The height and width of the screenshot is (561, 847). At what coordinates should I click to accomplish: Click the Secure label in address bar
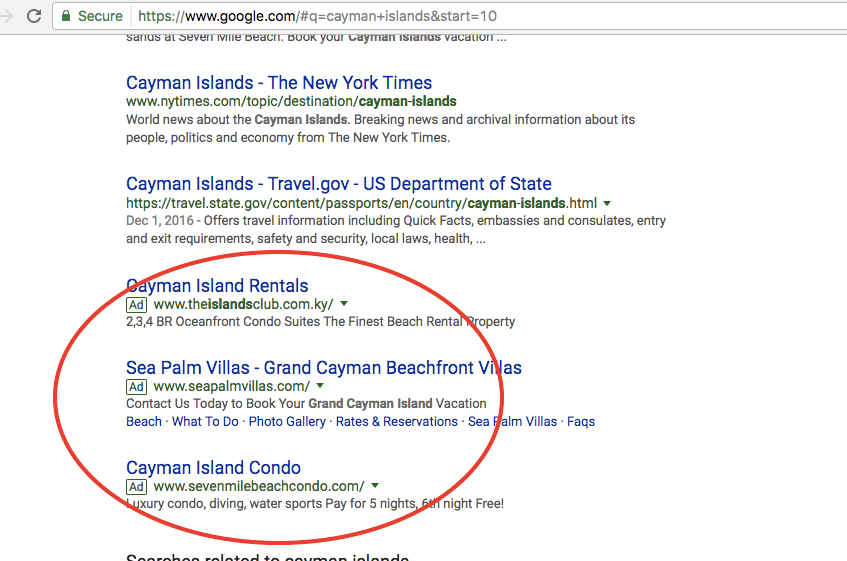(100, 16)
